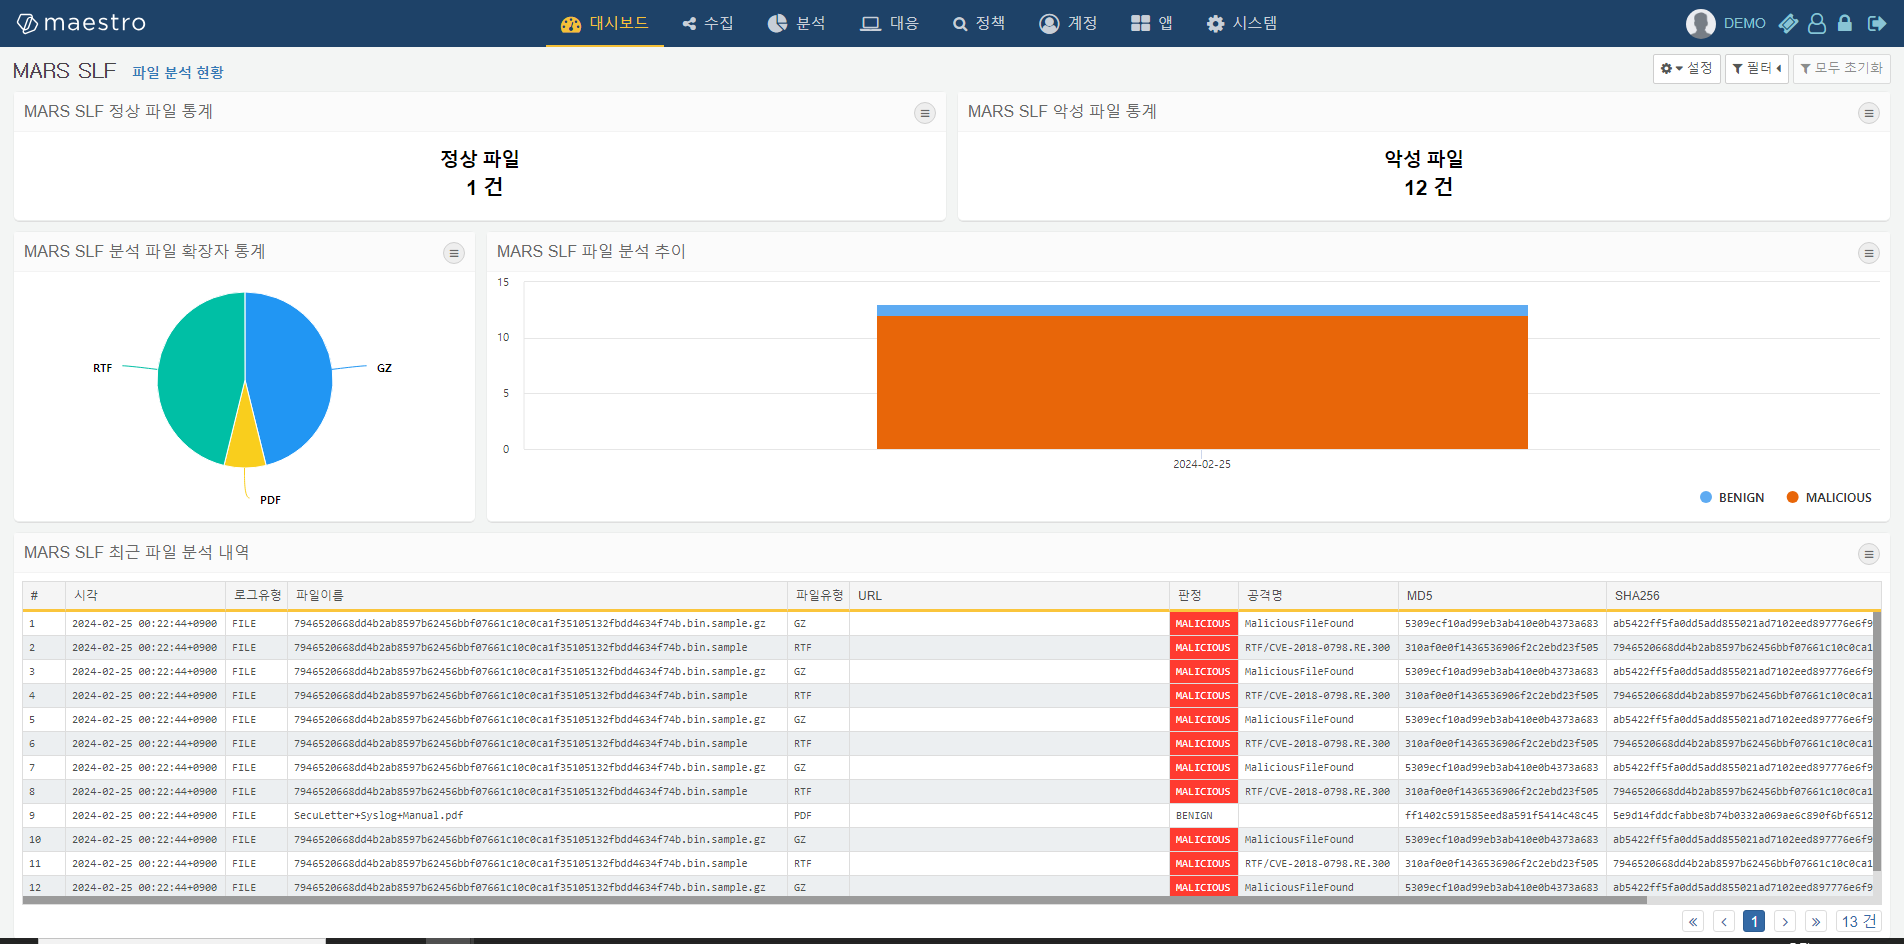
Task: Open the user profile icon
Action: point(1817,23)
